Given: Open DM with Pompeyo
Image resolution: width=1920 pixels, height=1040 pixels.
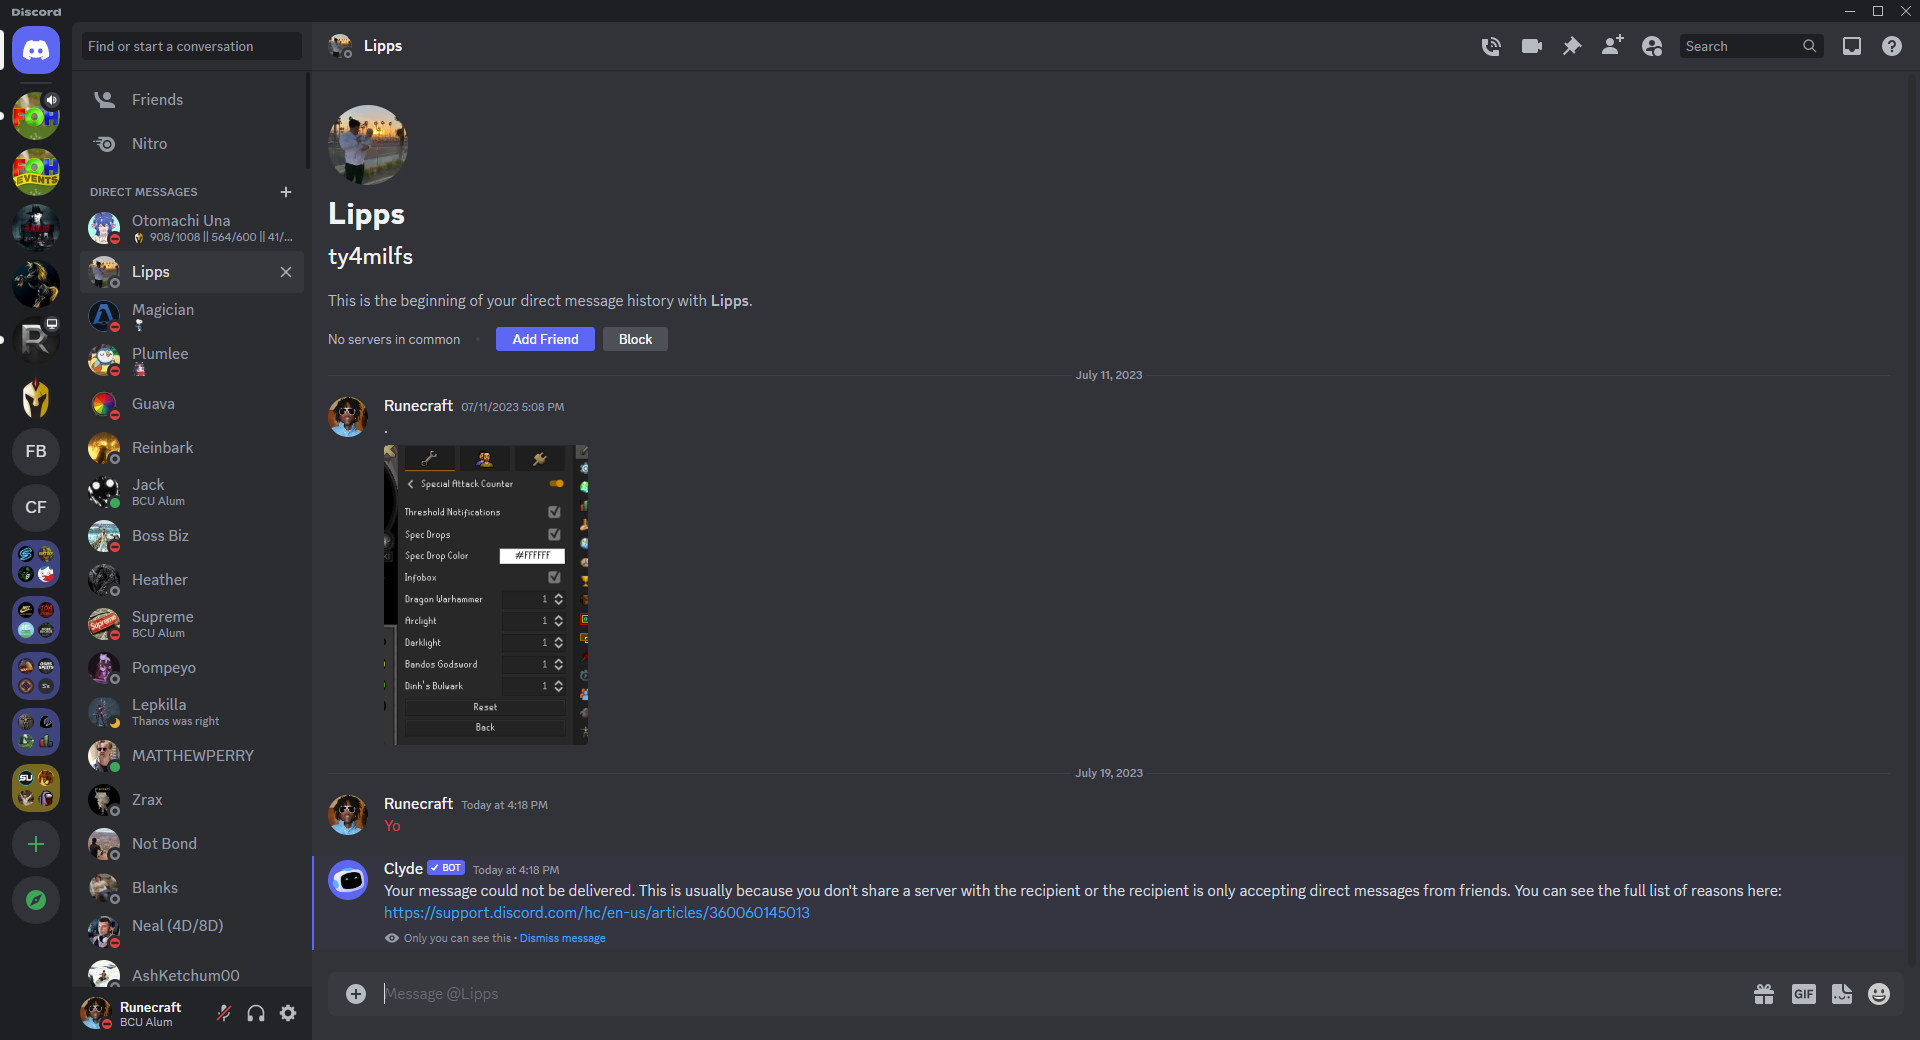Looking at the screenshot, I should 192,668.
